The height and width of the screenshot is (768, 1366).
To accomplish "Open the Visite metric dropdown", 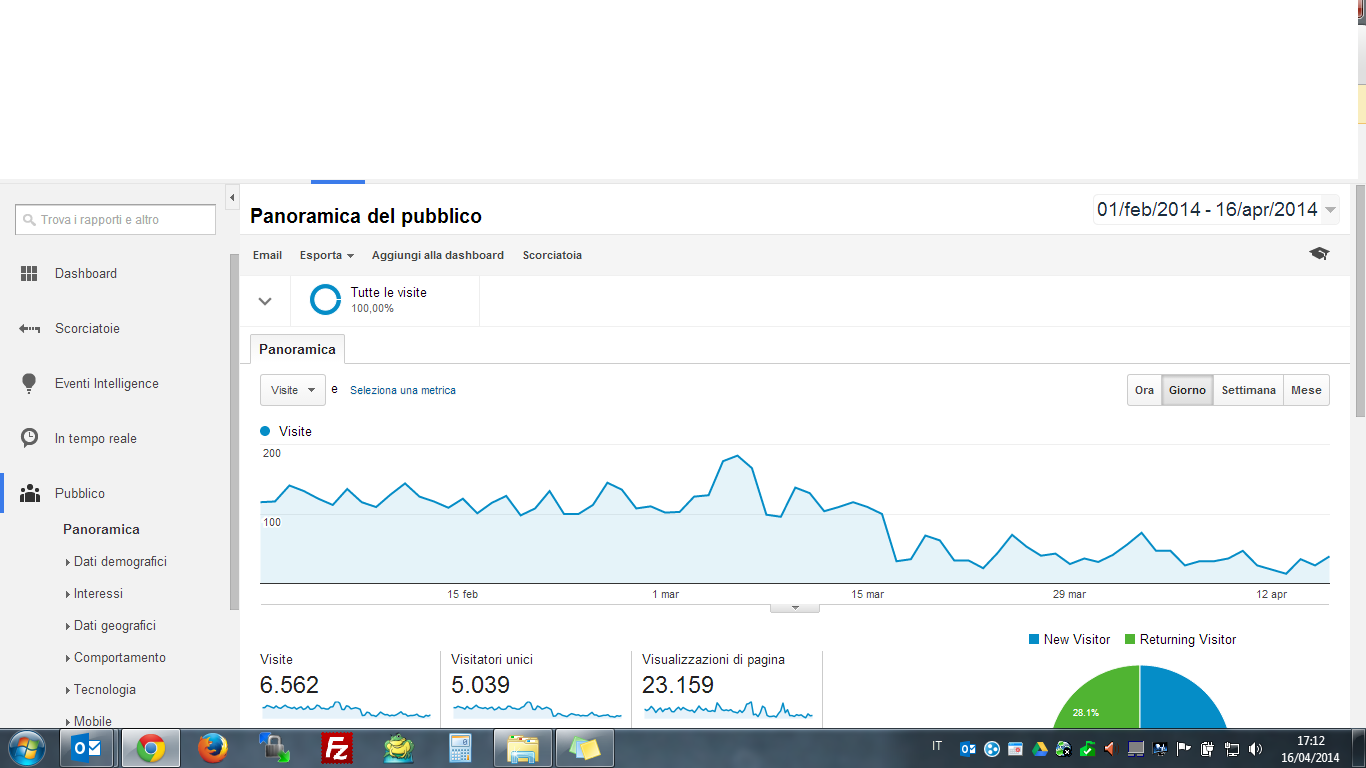I will click(x=293, y=390).
